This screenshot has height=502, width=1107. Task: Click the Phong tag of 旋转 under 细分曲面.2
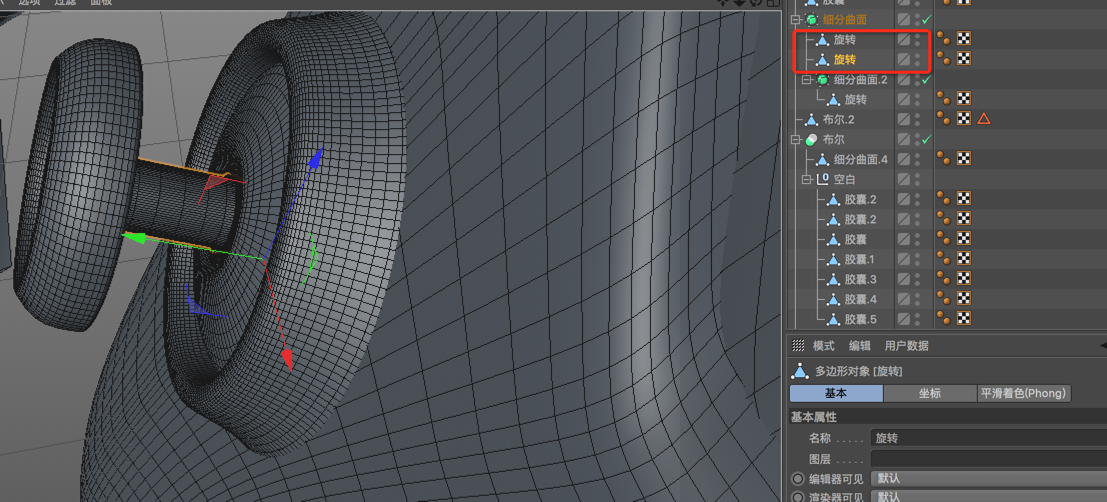pyautogui.click(x=944, y=98)
